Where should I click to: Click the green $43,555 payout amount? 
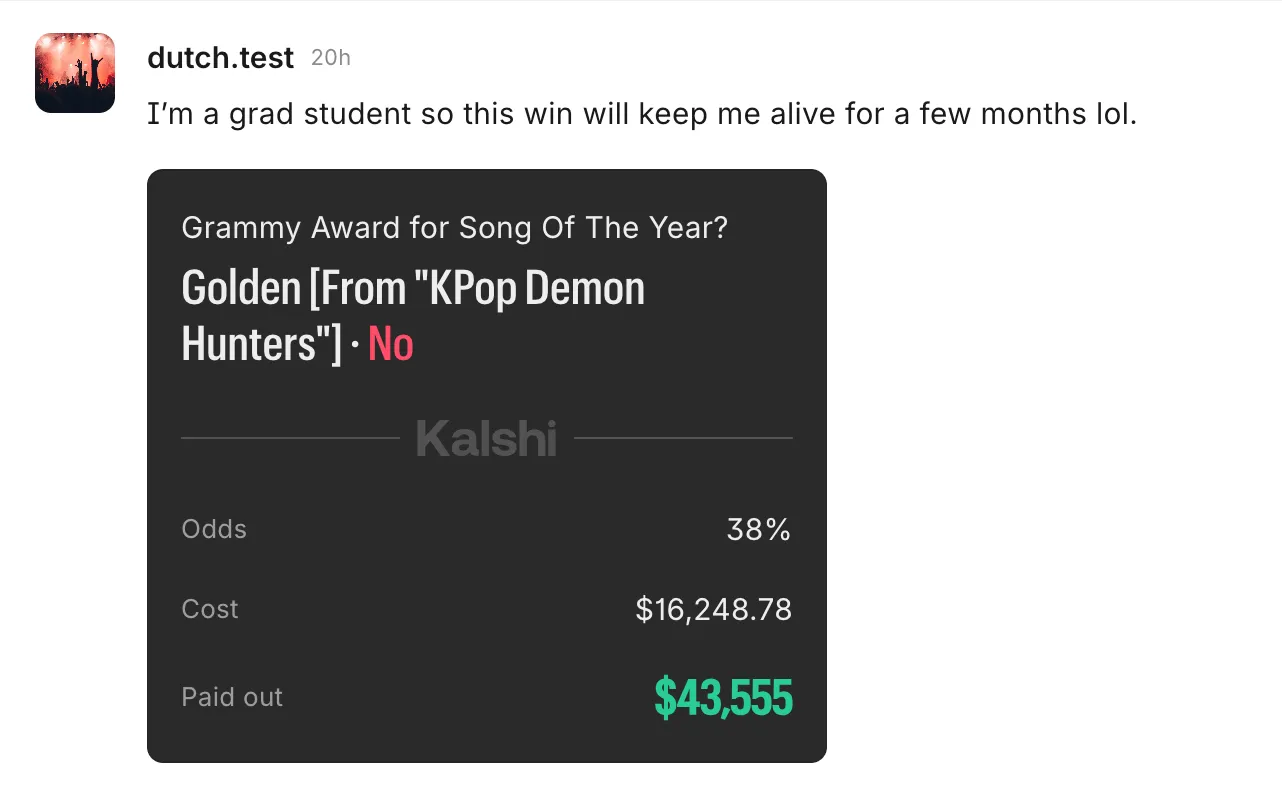(723, 697)
